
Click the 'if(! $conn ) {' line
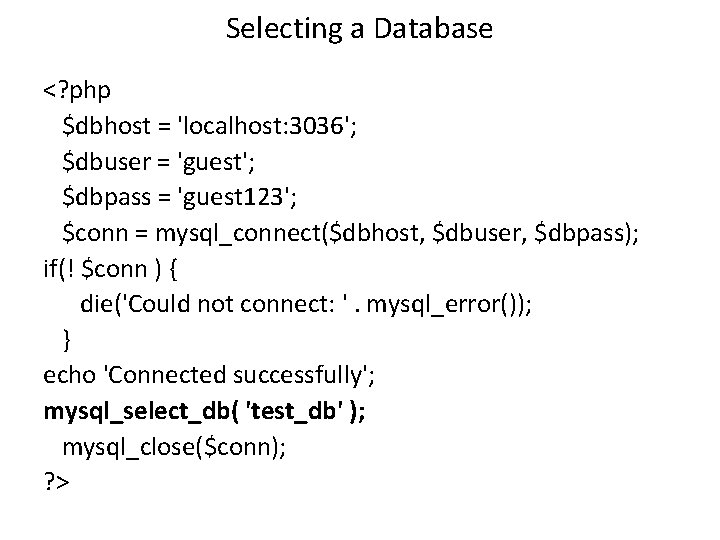tap(114, 269)
